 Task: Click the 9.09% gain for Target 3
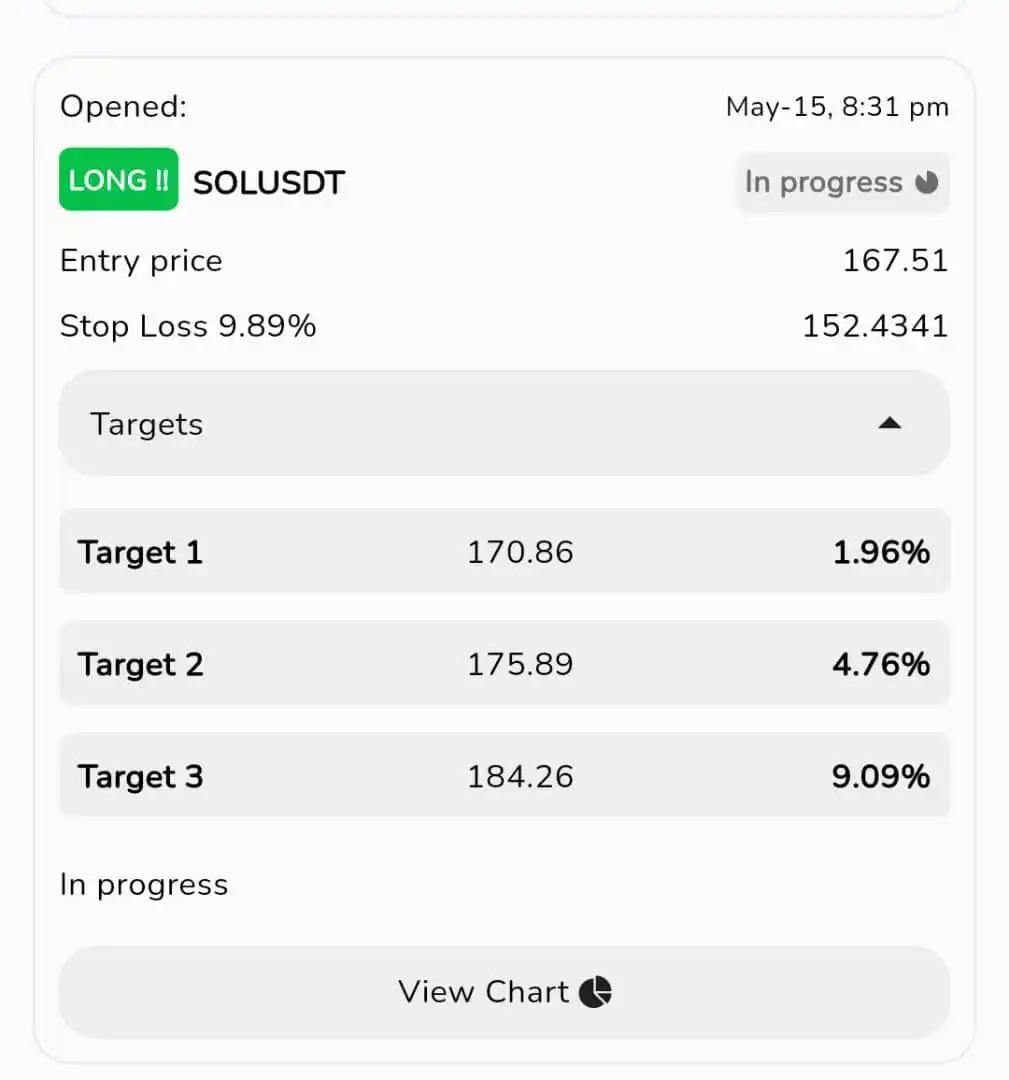coord(881,776)
